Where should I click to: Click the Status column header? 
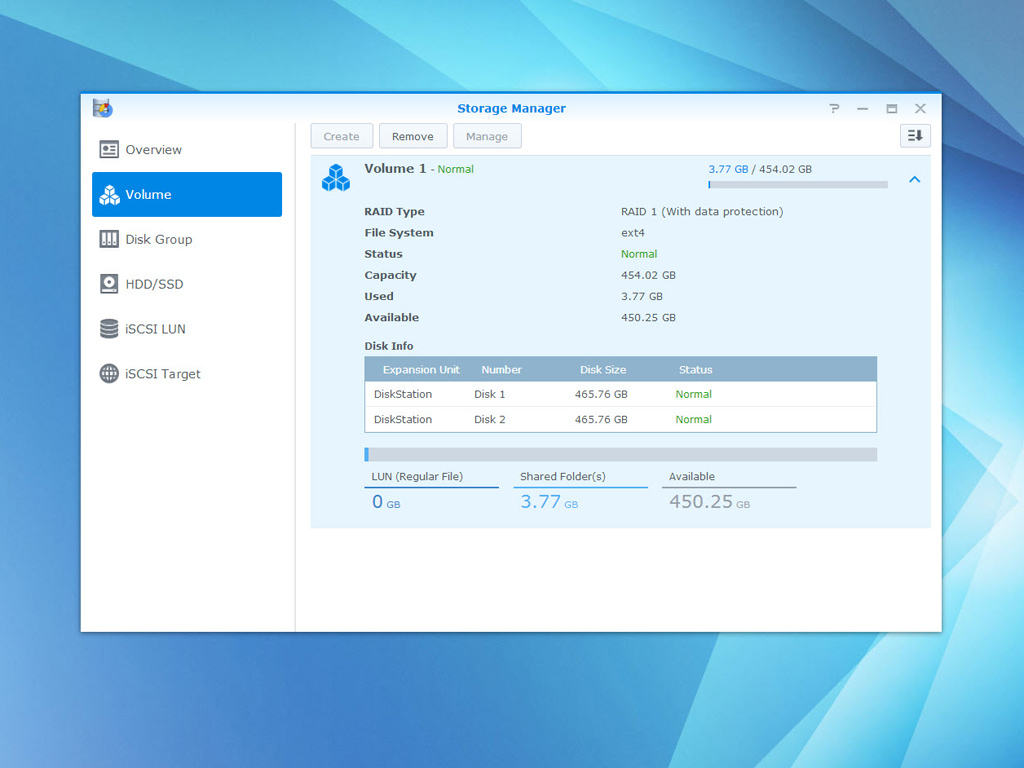(x=696, y=370)
